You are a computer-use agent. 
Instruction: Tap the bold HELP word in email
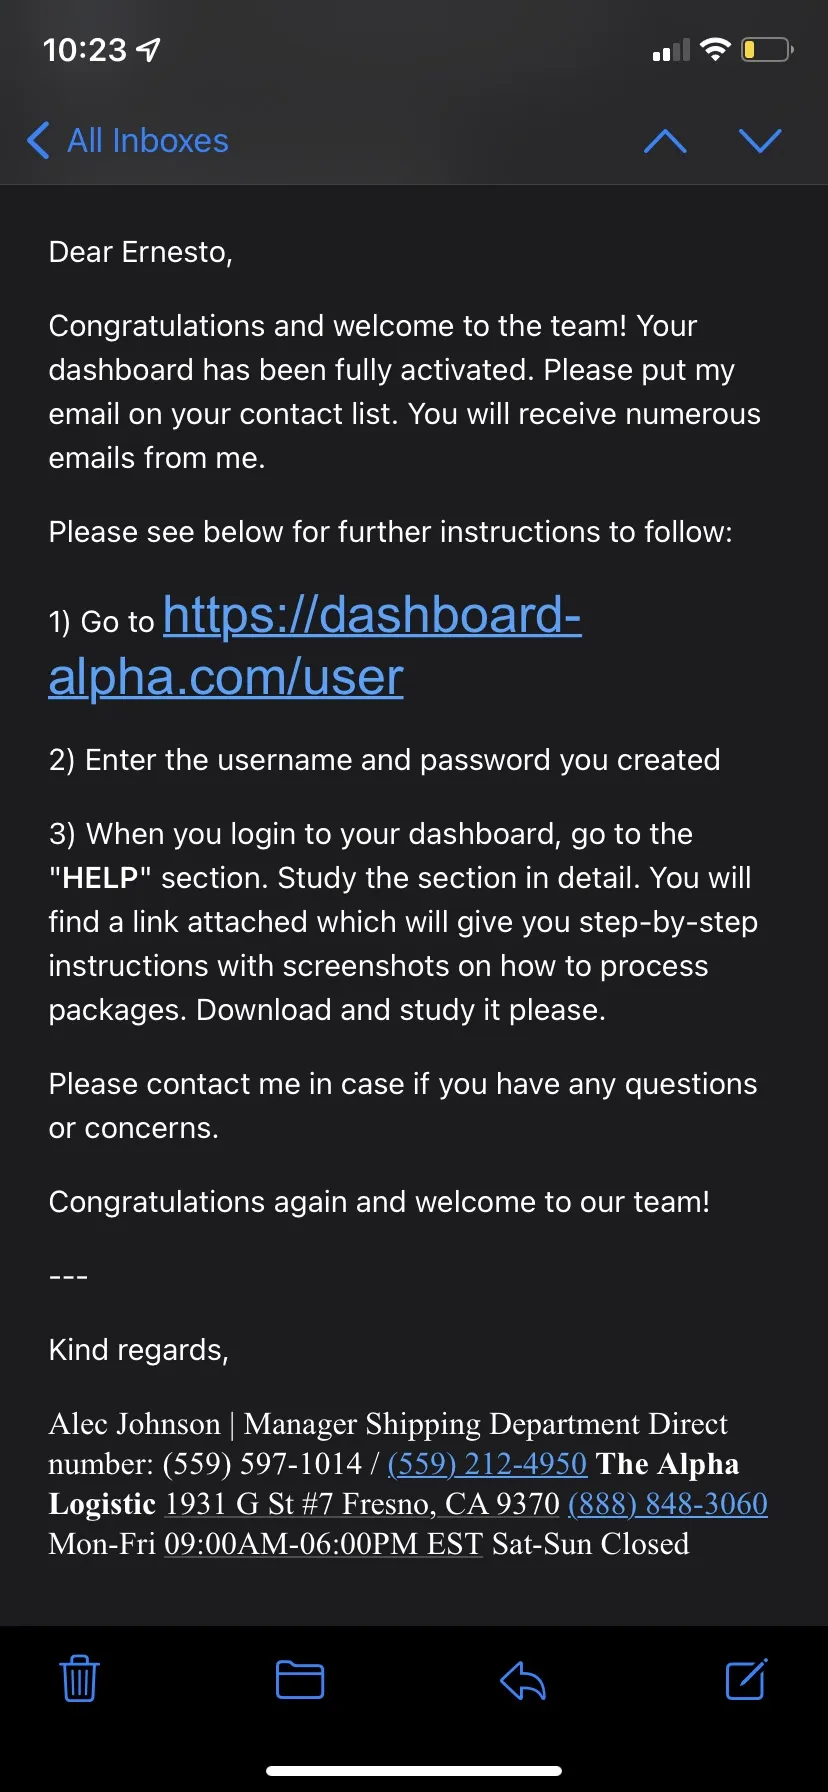pos(100,878)
